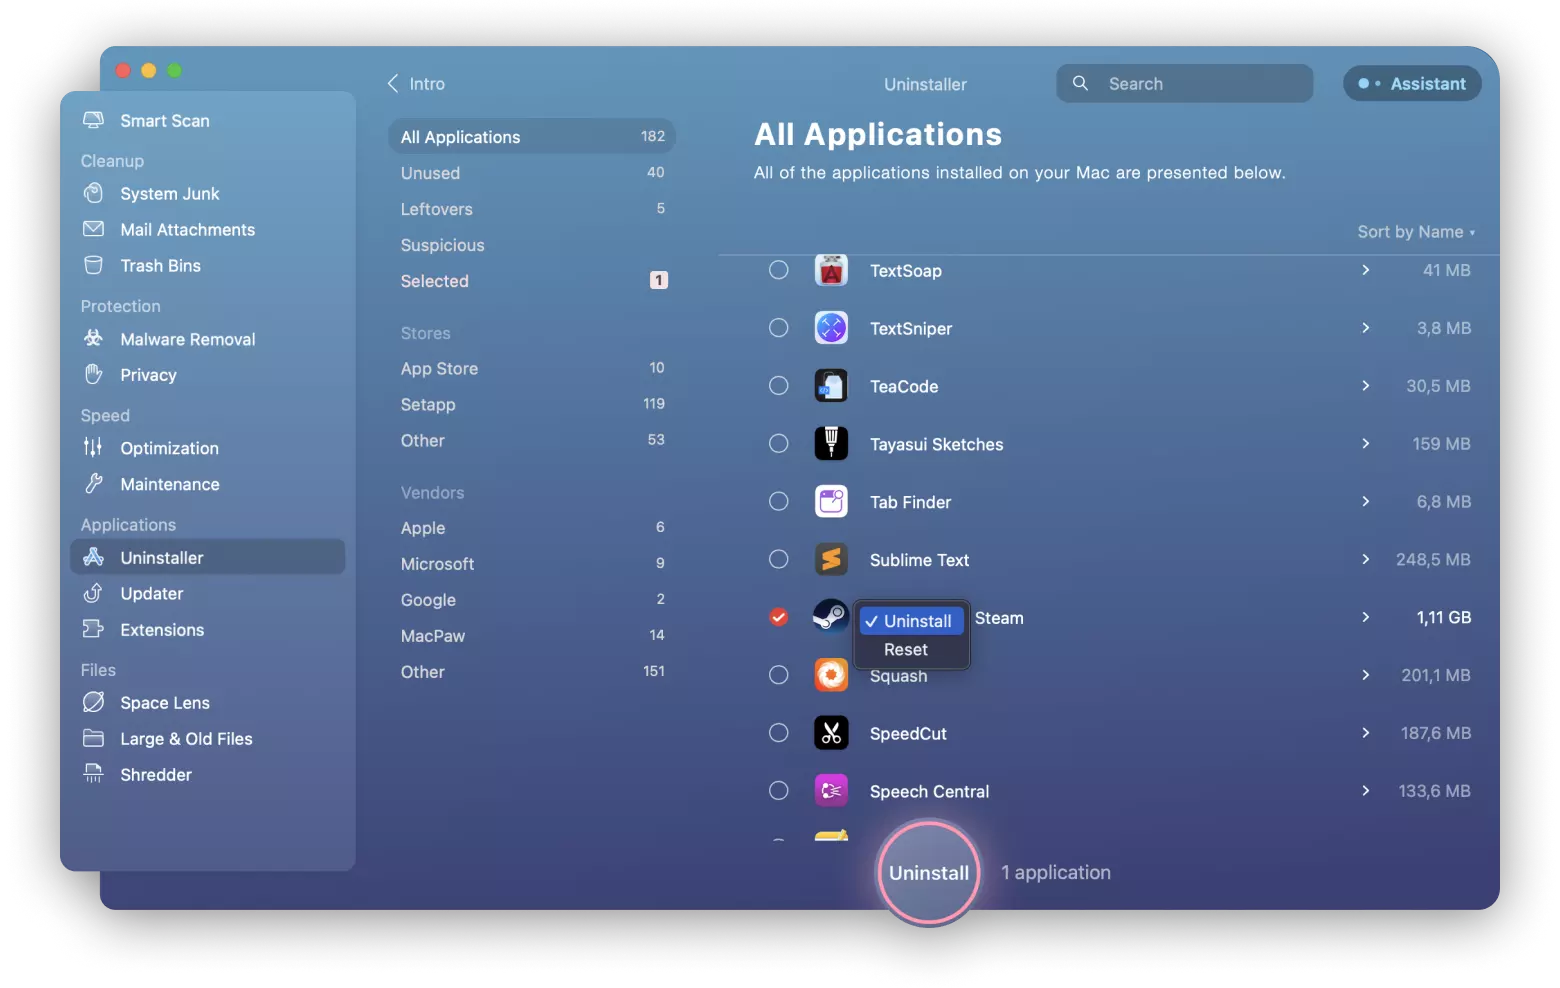Click the Large & Old Files folder icon
This screenshot has width=1560, height=988.
(93, 738)
